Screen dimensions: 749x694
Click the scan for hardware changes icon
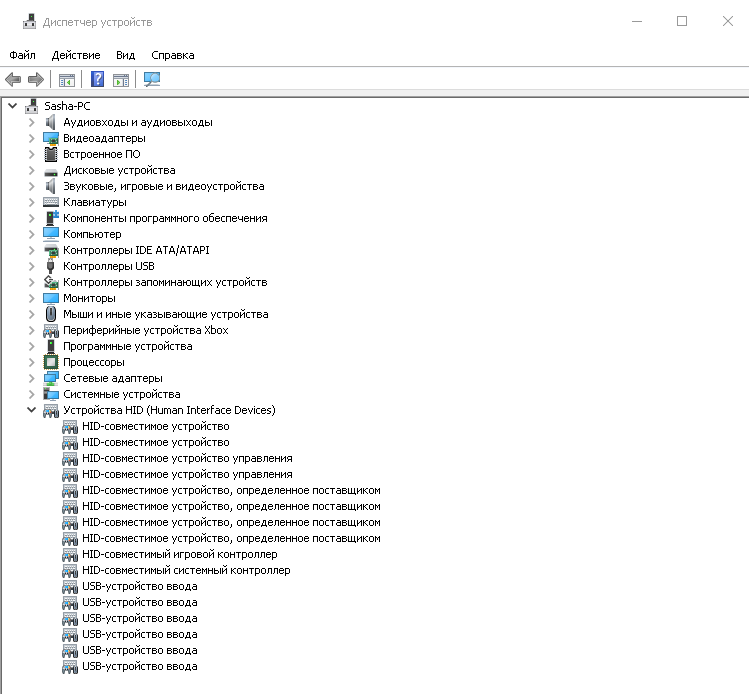(152, 79)
